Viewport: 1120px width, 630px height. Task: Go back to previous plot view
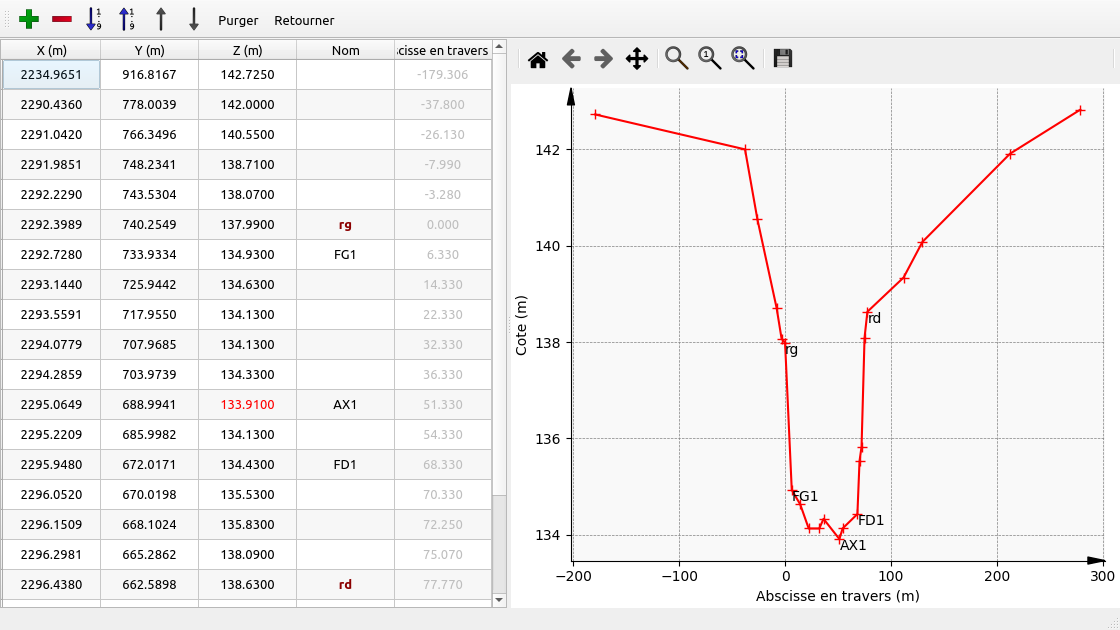pos(571,59)
